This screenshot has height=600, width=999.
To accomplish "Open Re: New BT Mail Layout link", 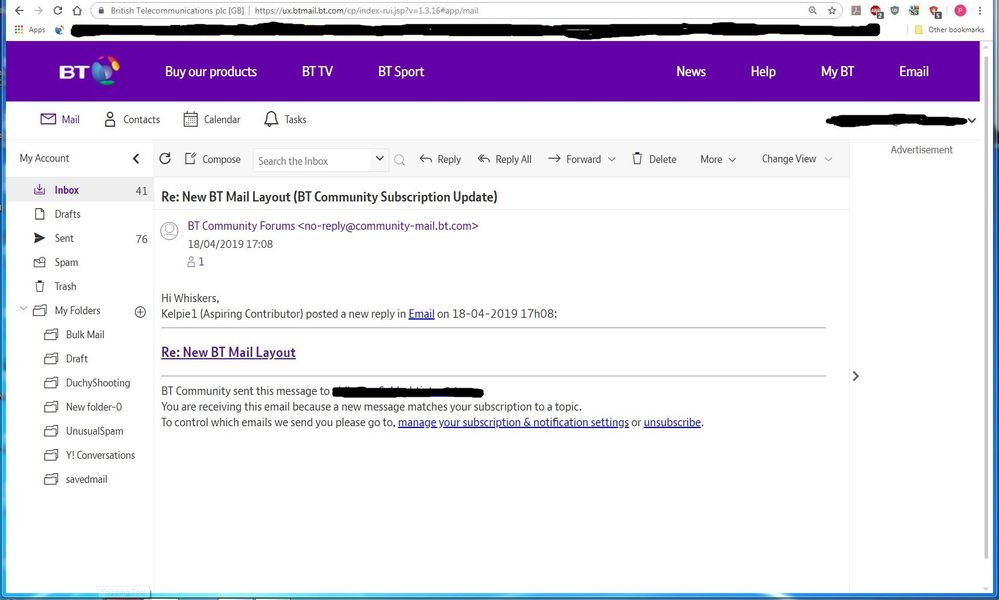I will pos(228,352).
